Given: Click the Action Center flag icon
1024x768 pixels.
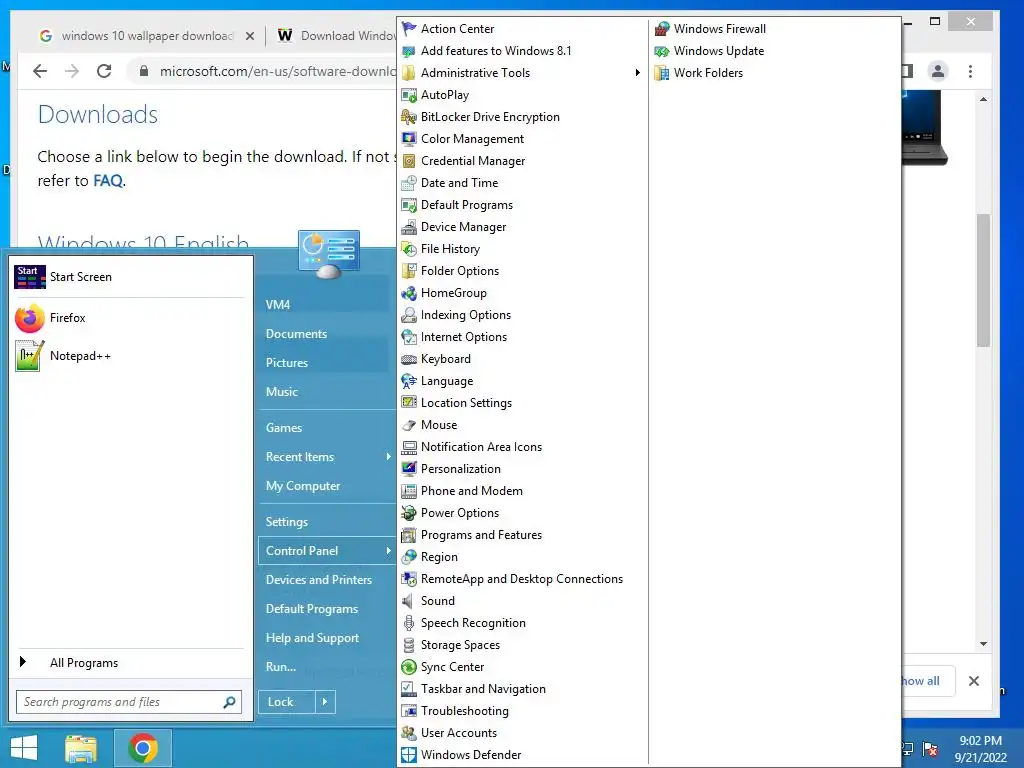Looking at the screenshot, I should 409,29.
